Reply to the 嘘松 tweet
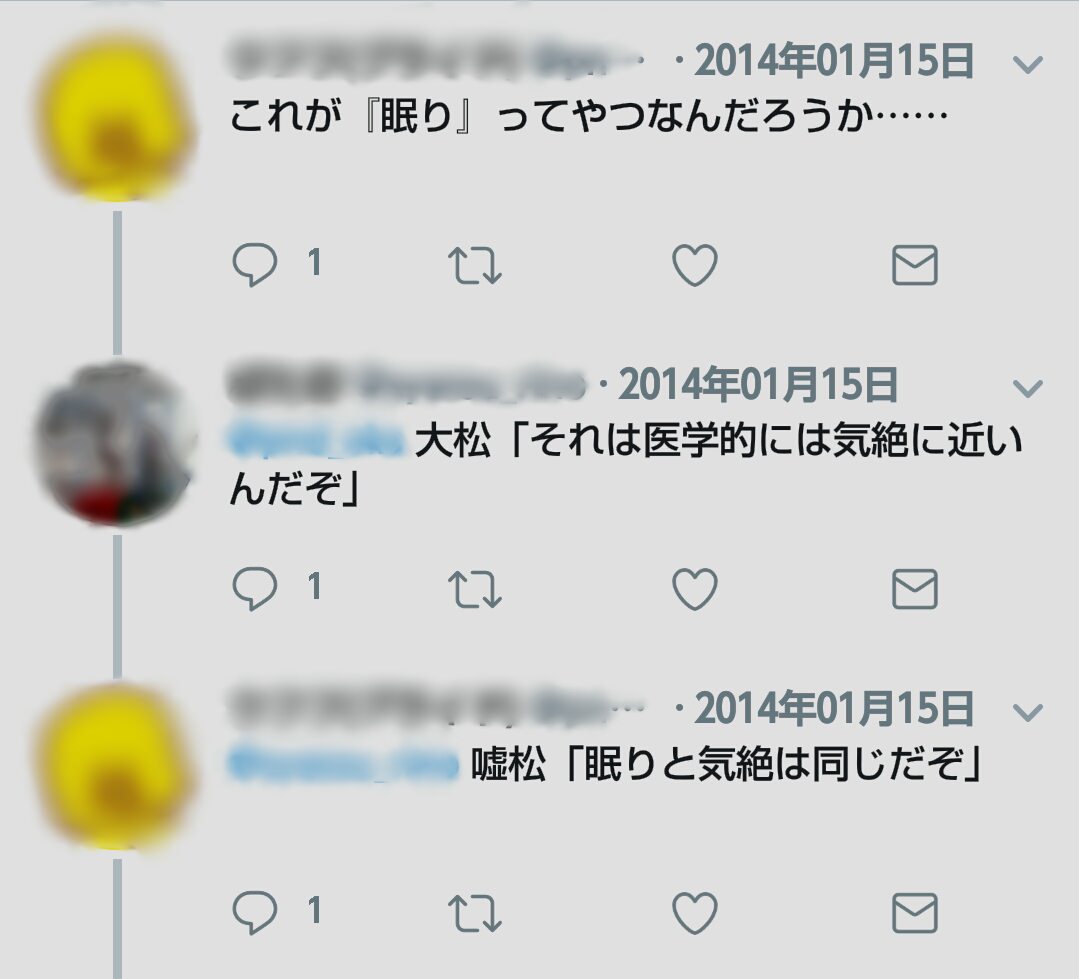 pos(255,912)
